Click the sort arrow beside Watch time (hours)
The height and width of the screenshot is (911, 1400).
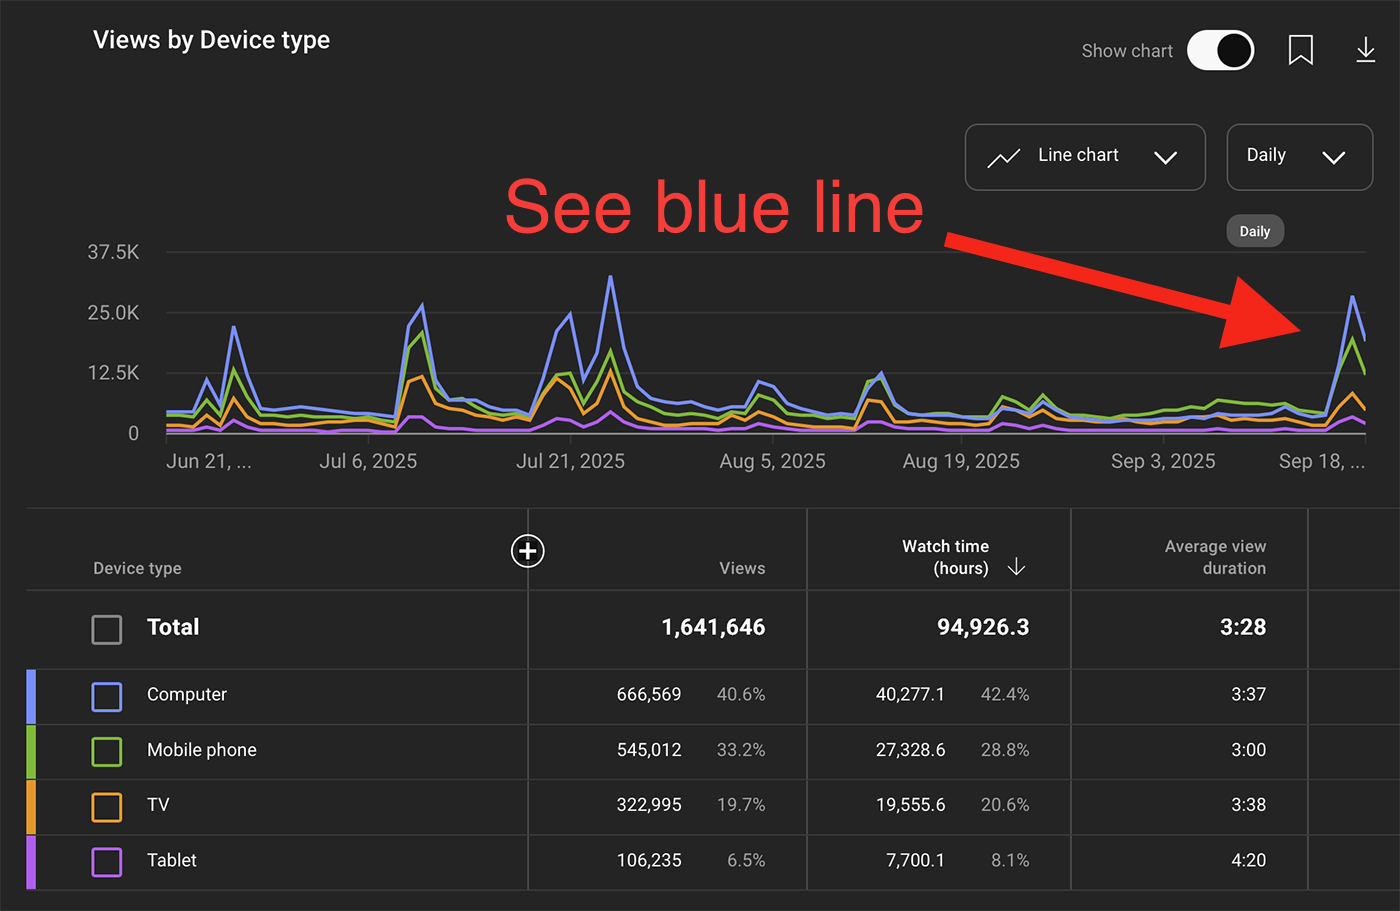pos(1016,567)
